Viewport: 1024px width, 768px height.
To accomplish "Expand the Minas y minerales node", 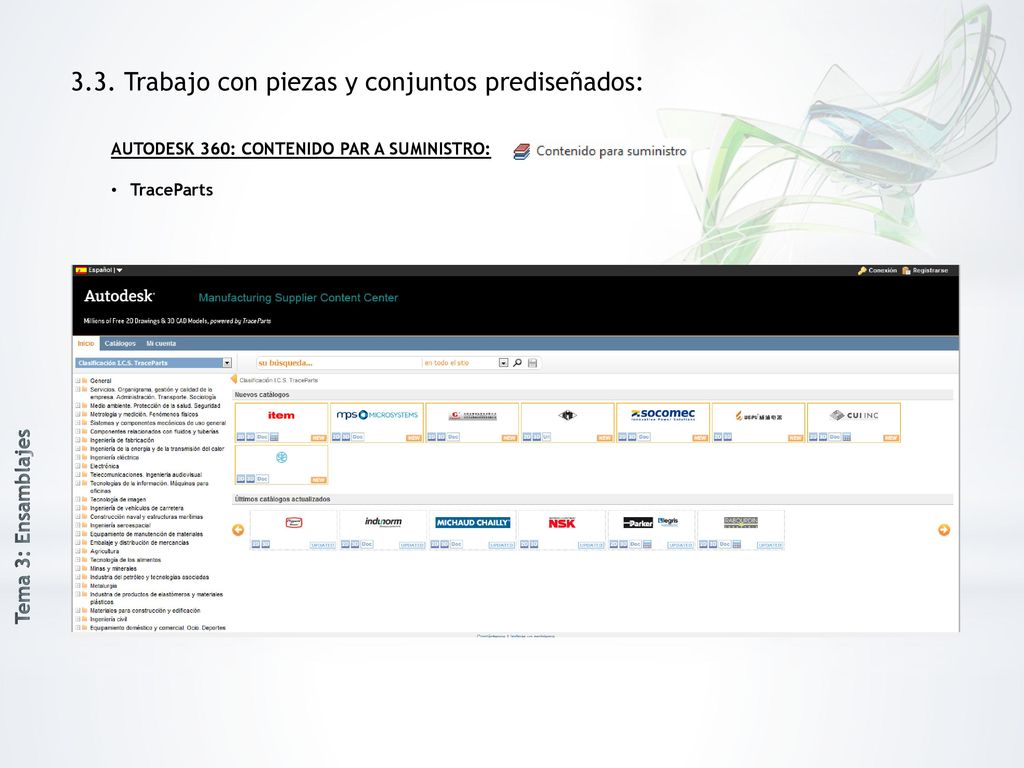I will (78, 568).
